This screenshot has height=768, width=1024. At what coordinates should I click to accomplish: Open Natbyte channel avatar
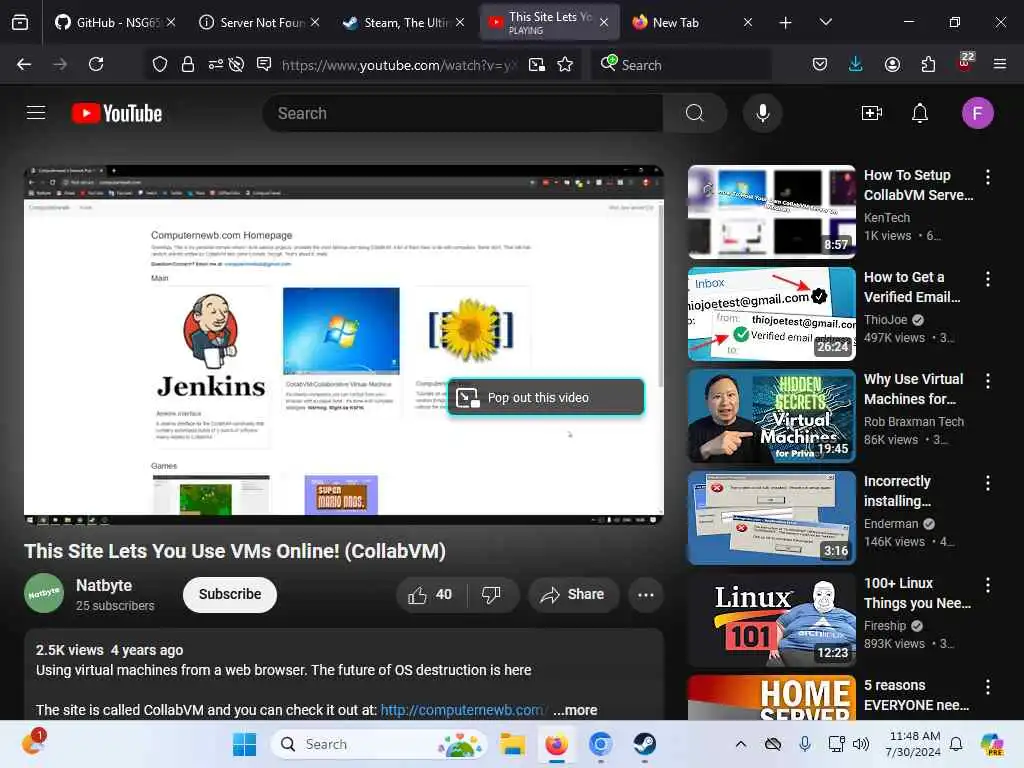[44, 593]
